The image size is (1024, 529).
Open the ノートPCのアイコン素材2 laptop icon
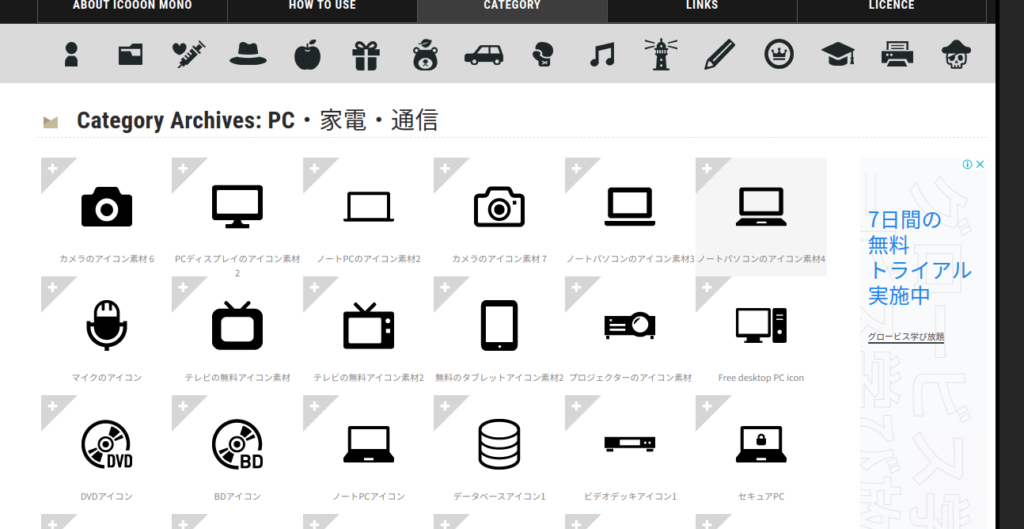(368, 207)
